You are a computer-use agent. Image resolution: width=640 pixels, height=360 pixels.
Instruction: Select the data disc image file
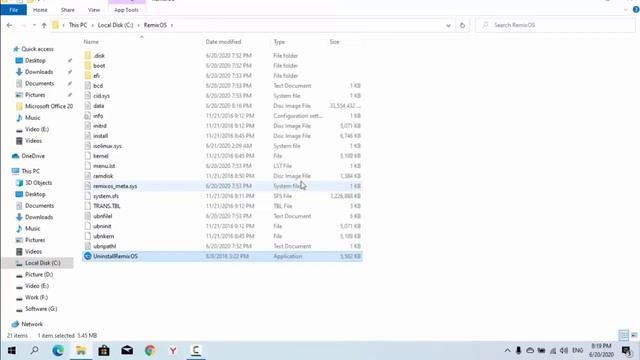click(222, 106)
